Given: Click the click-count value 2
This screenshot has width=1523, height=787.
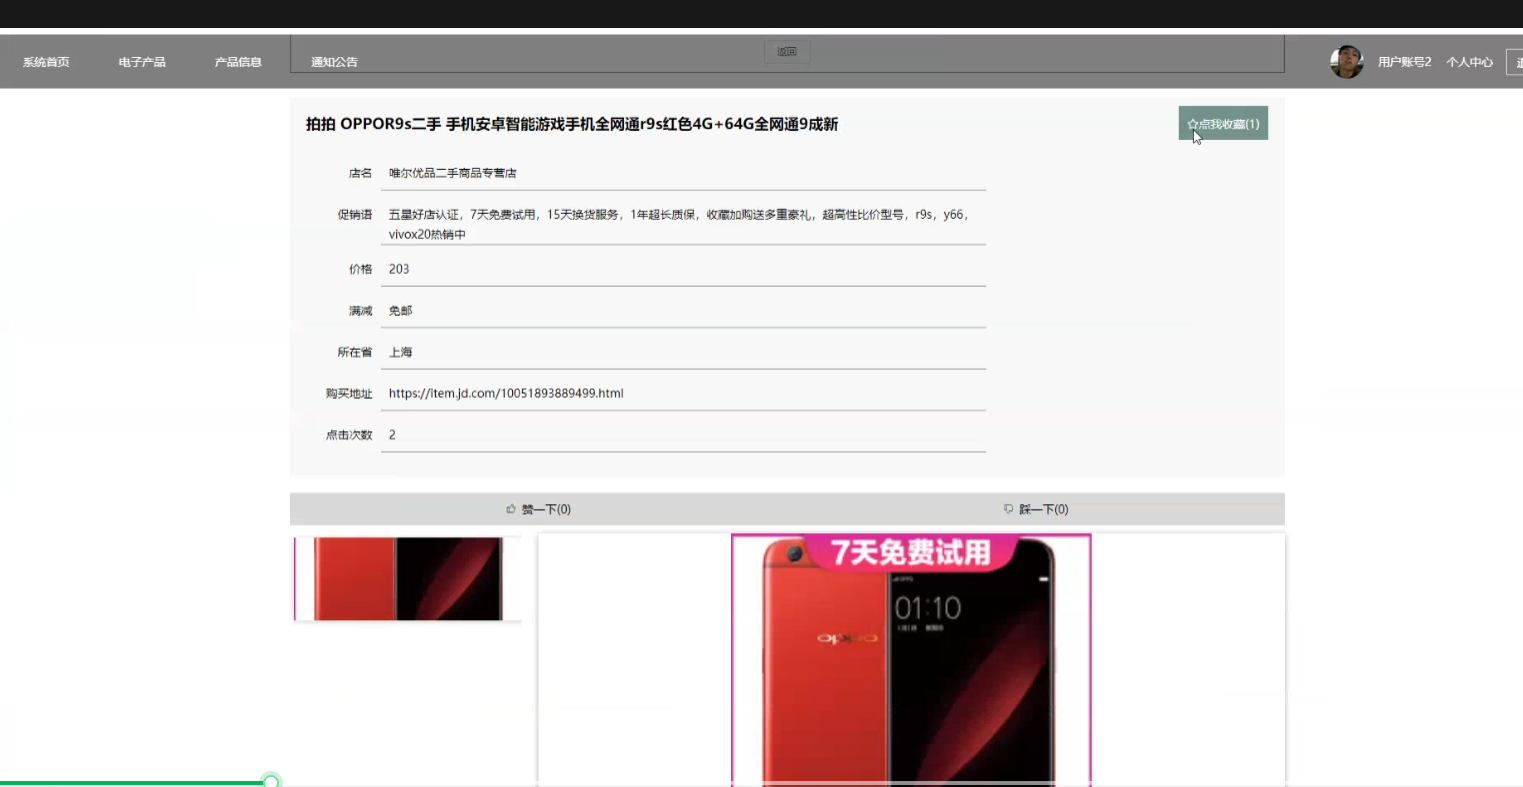Looking at the screenshot, I should tap(392, 435).
